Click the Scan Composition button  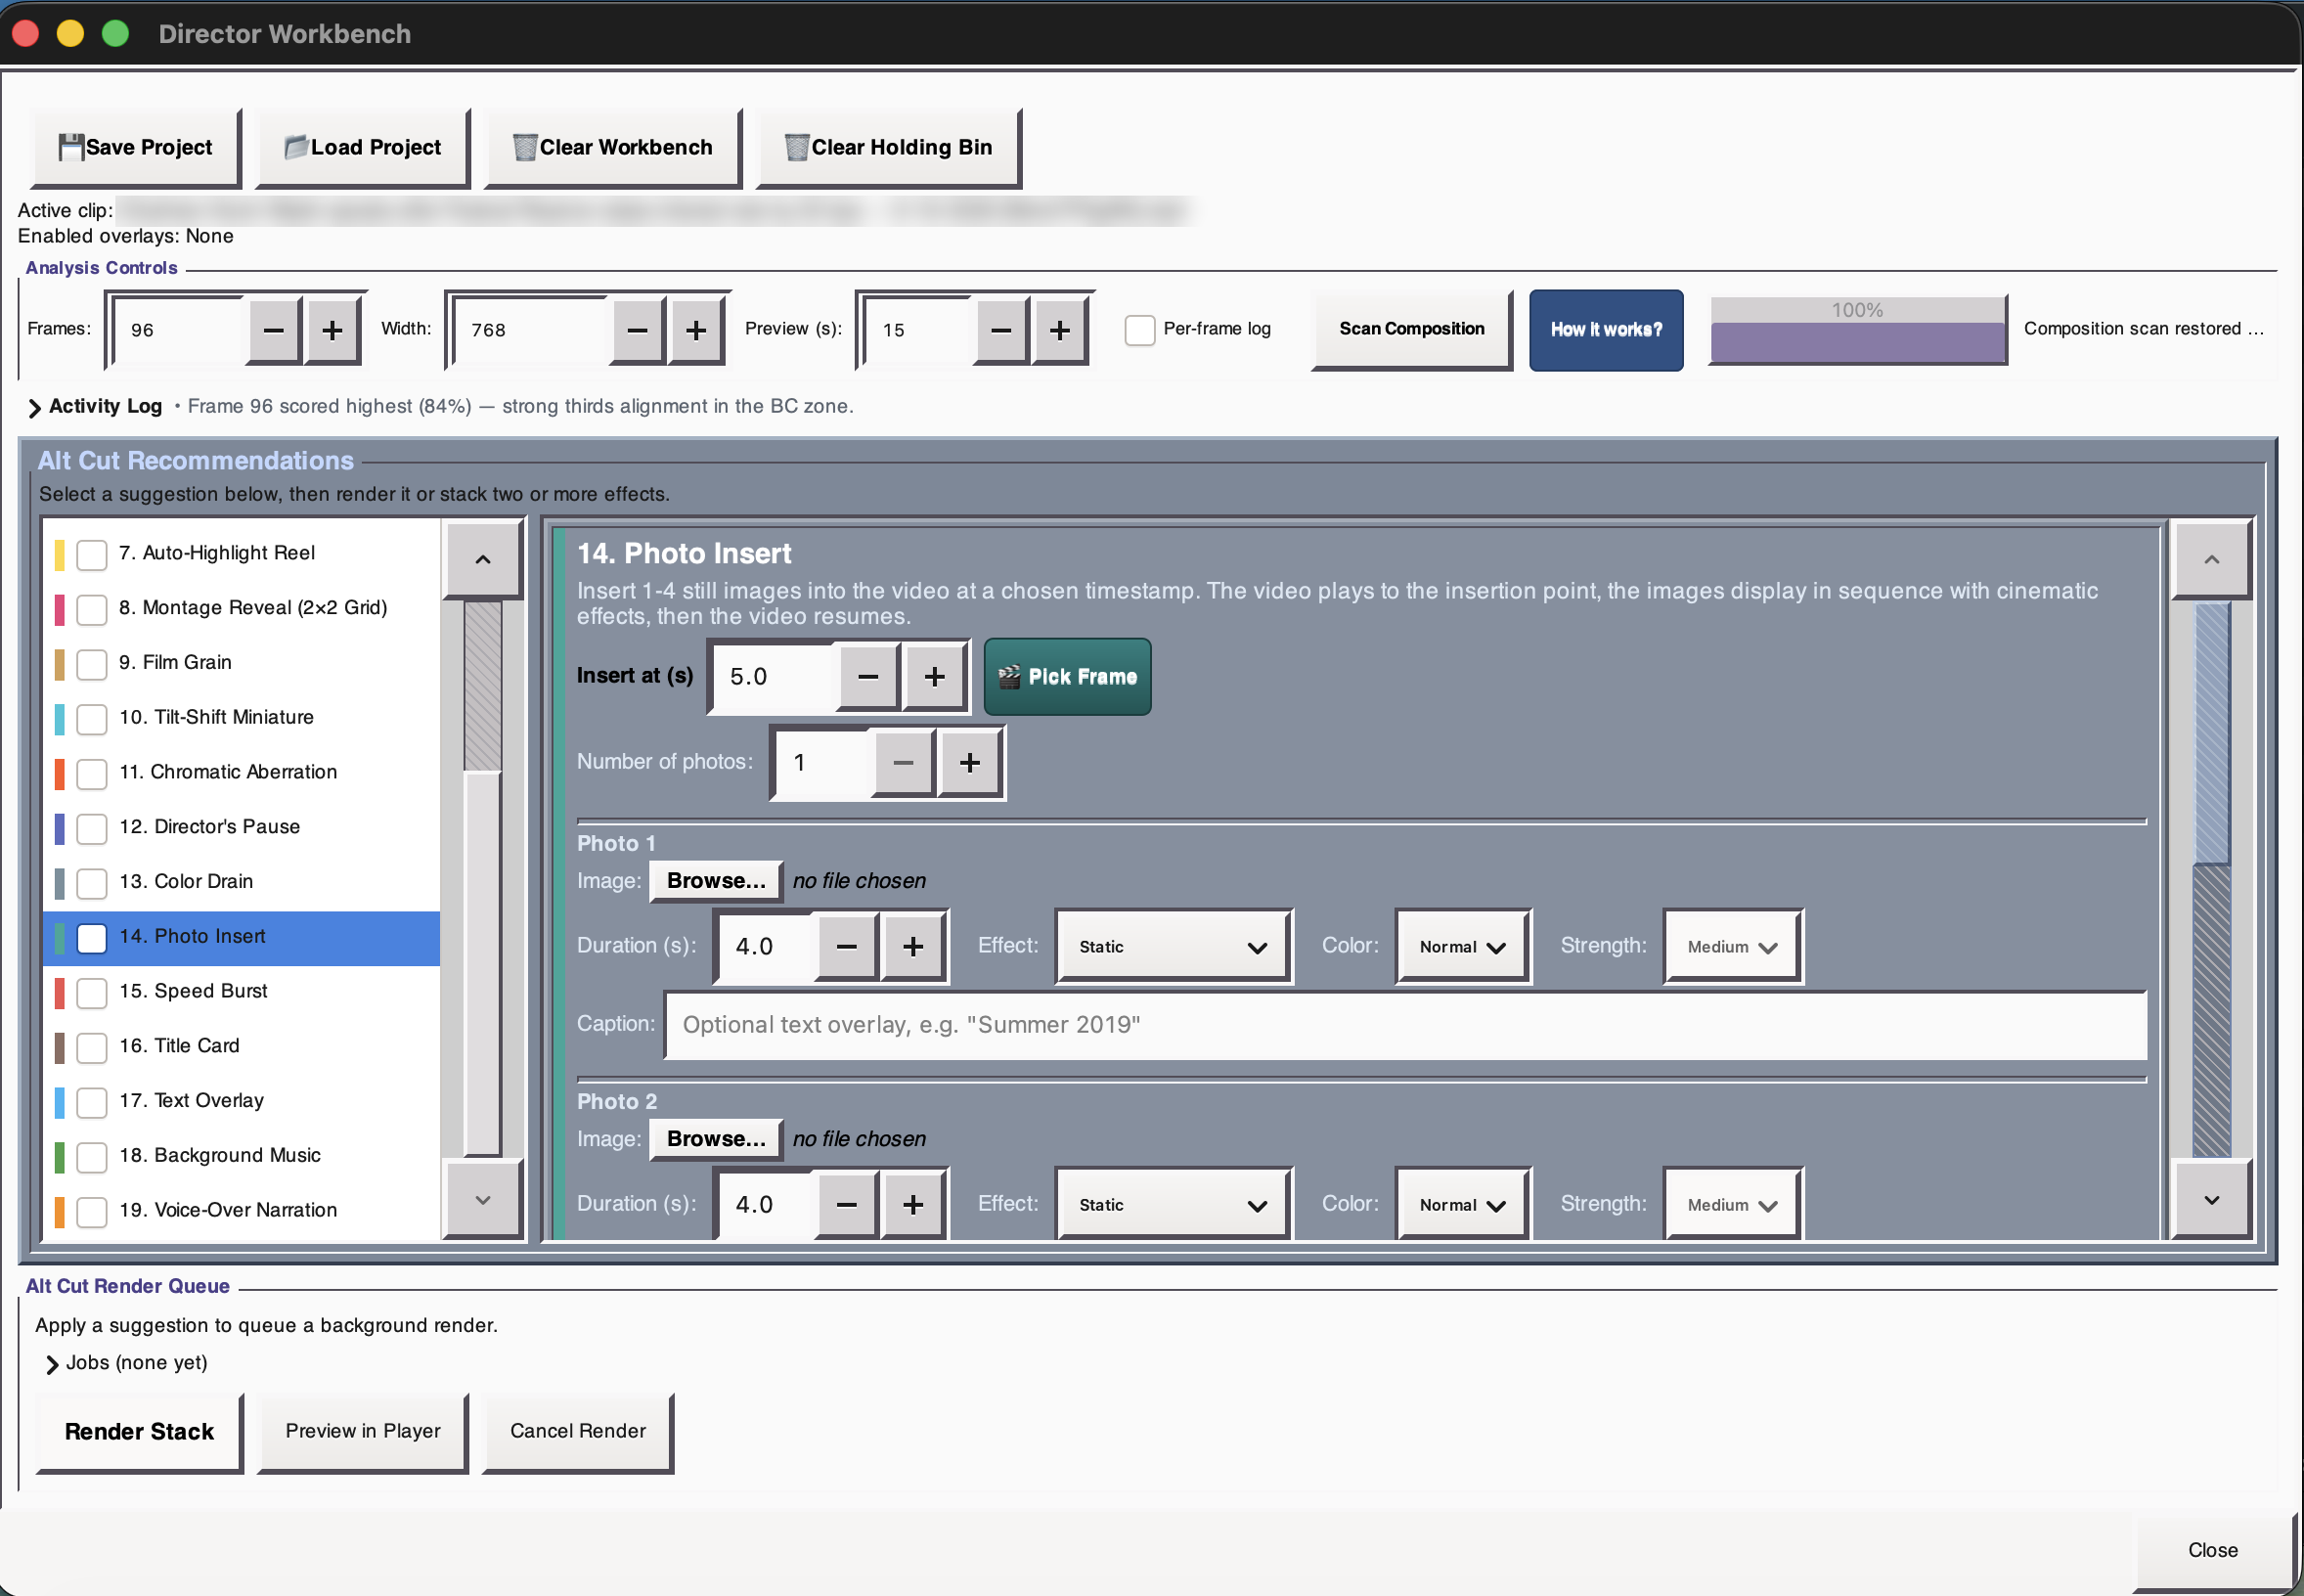pos(1411,330)
